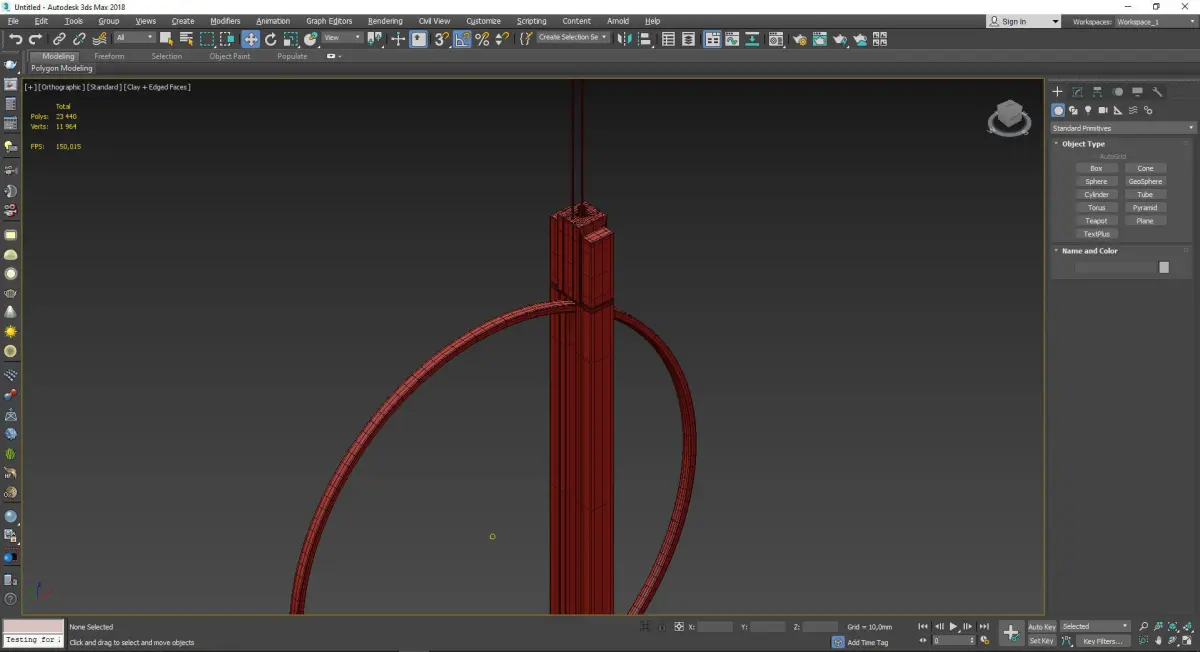Click the Mirror tool icon
Image resolution: width=1200 pixels, height=652 pixels.
coord(624,39)
